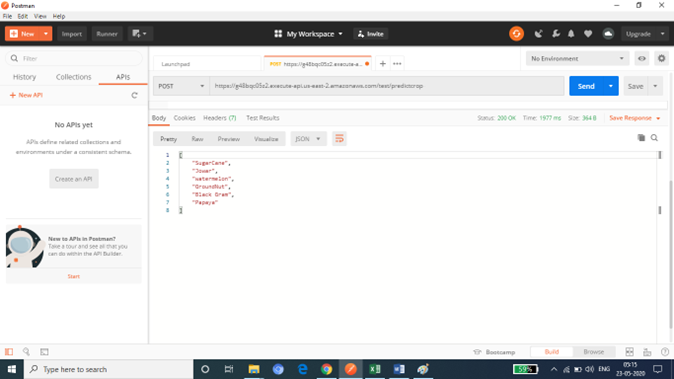The image size is (674, 379).
Task: Open new window icon dropdown in toolbar
Action: coord(140,34)
